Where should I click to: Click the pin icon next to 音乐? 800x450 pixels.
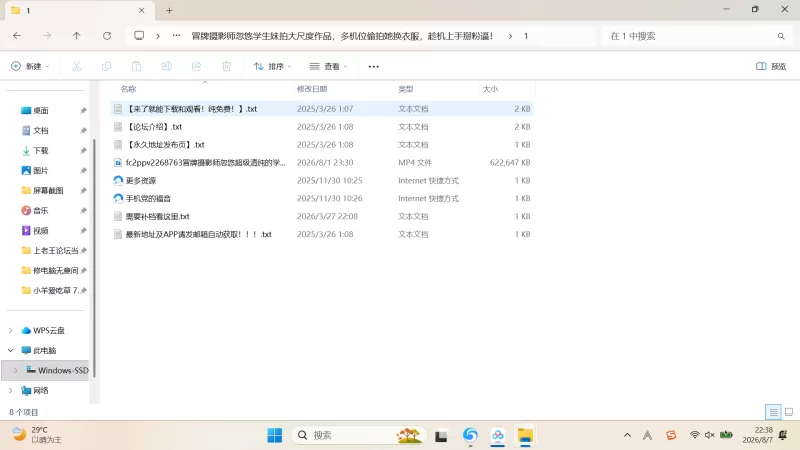click(x=83, y=211)
